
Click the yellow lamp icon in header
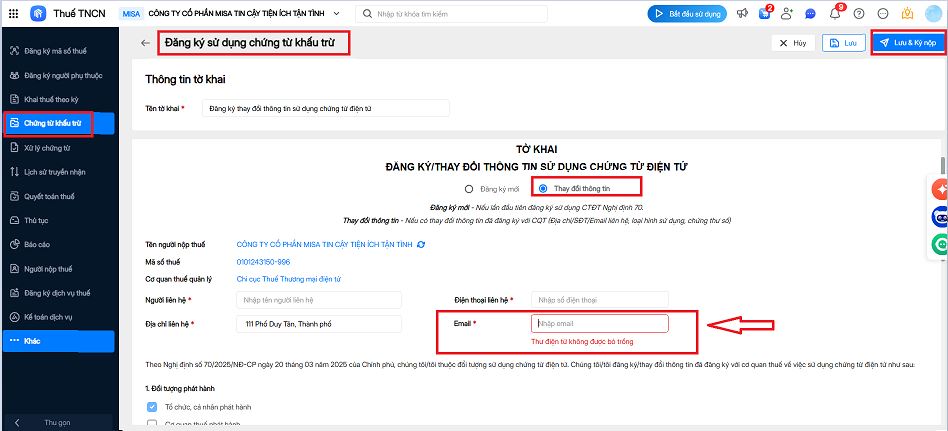(x=907, y=14)
